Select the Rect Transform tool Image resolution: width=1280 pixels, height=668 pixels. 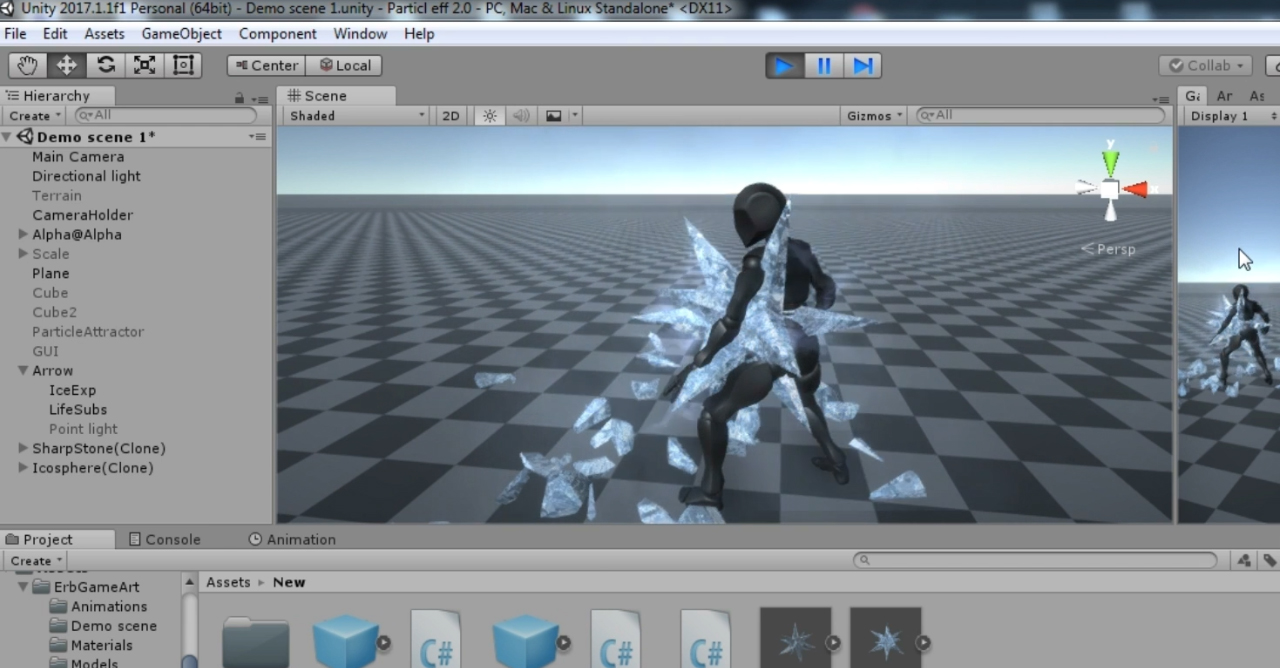183,65
